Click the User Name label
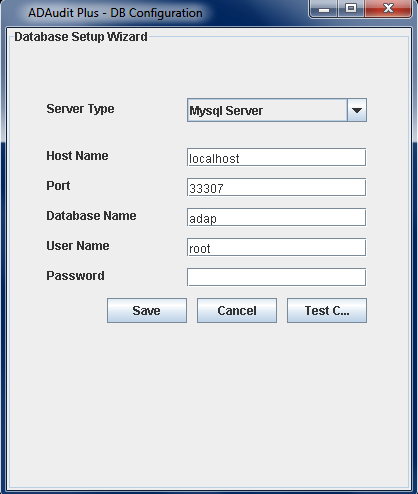Image resolution: width=418 pixels, height=494 pixels. coord(78,246)
